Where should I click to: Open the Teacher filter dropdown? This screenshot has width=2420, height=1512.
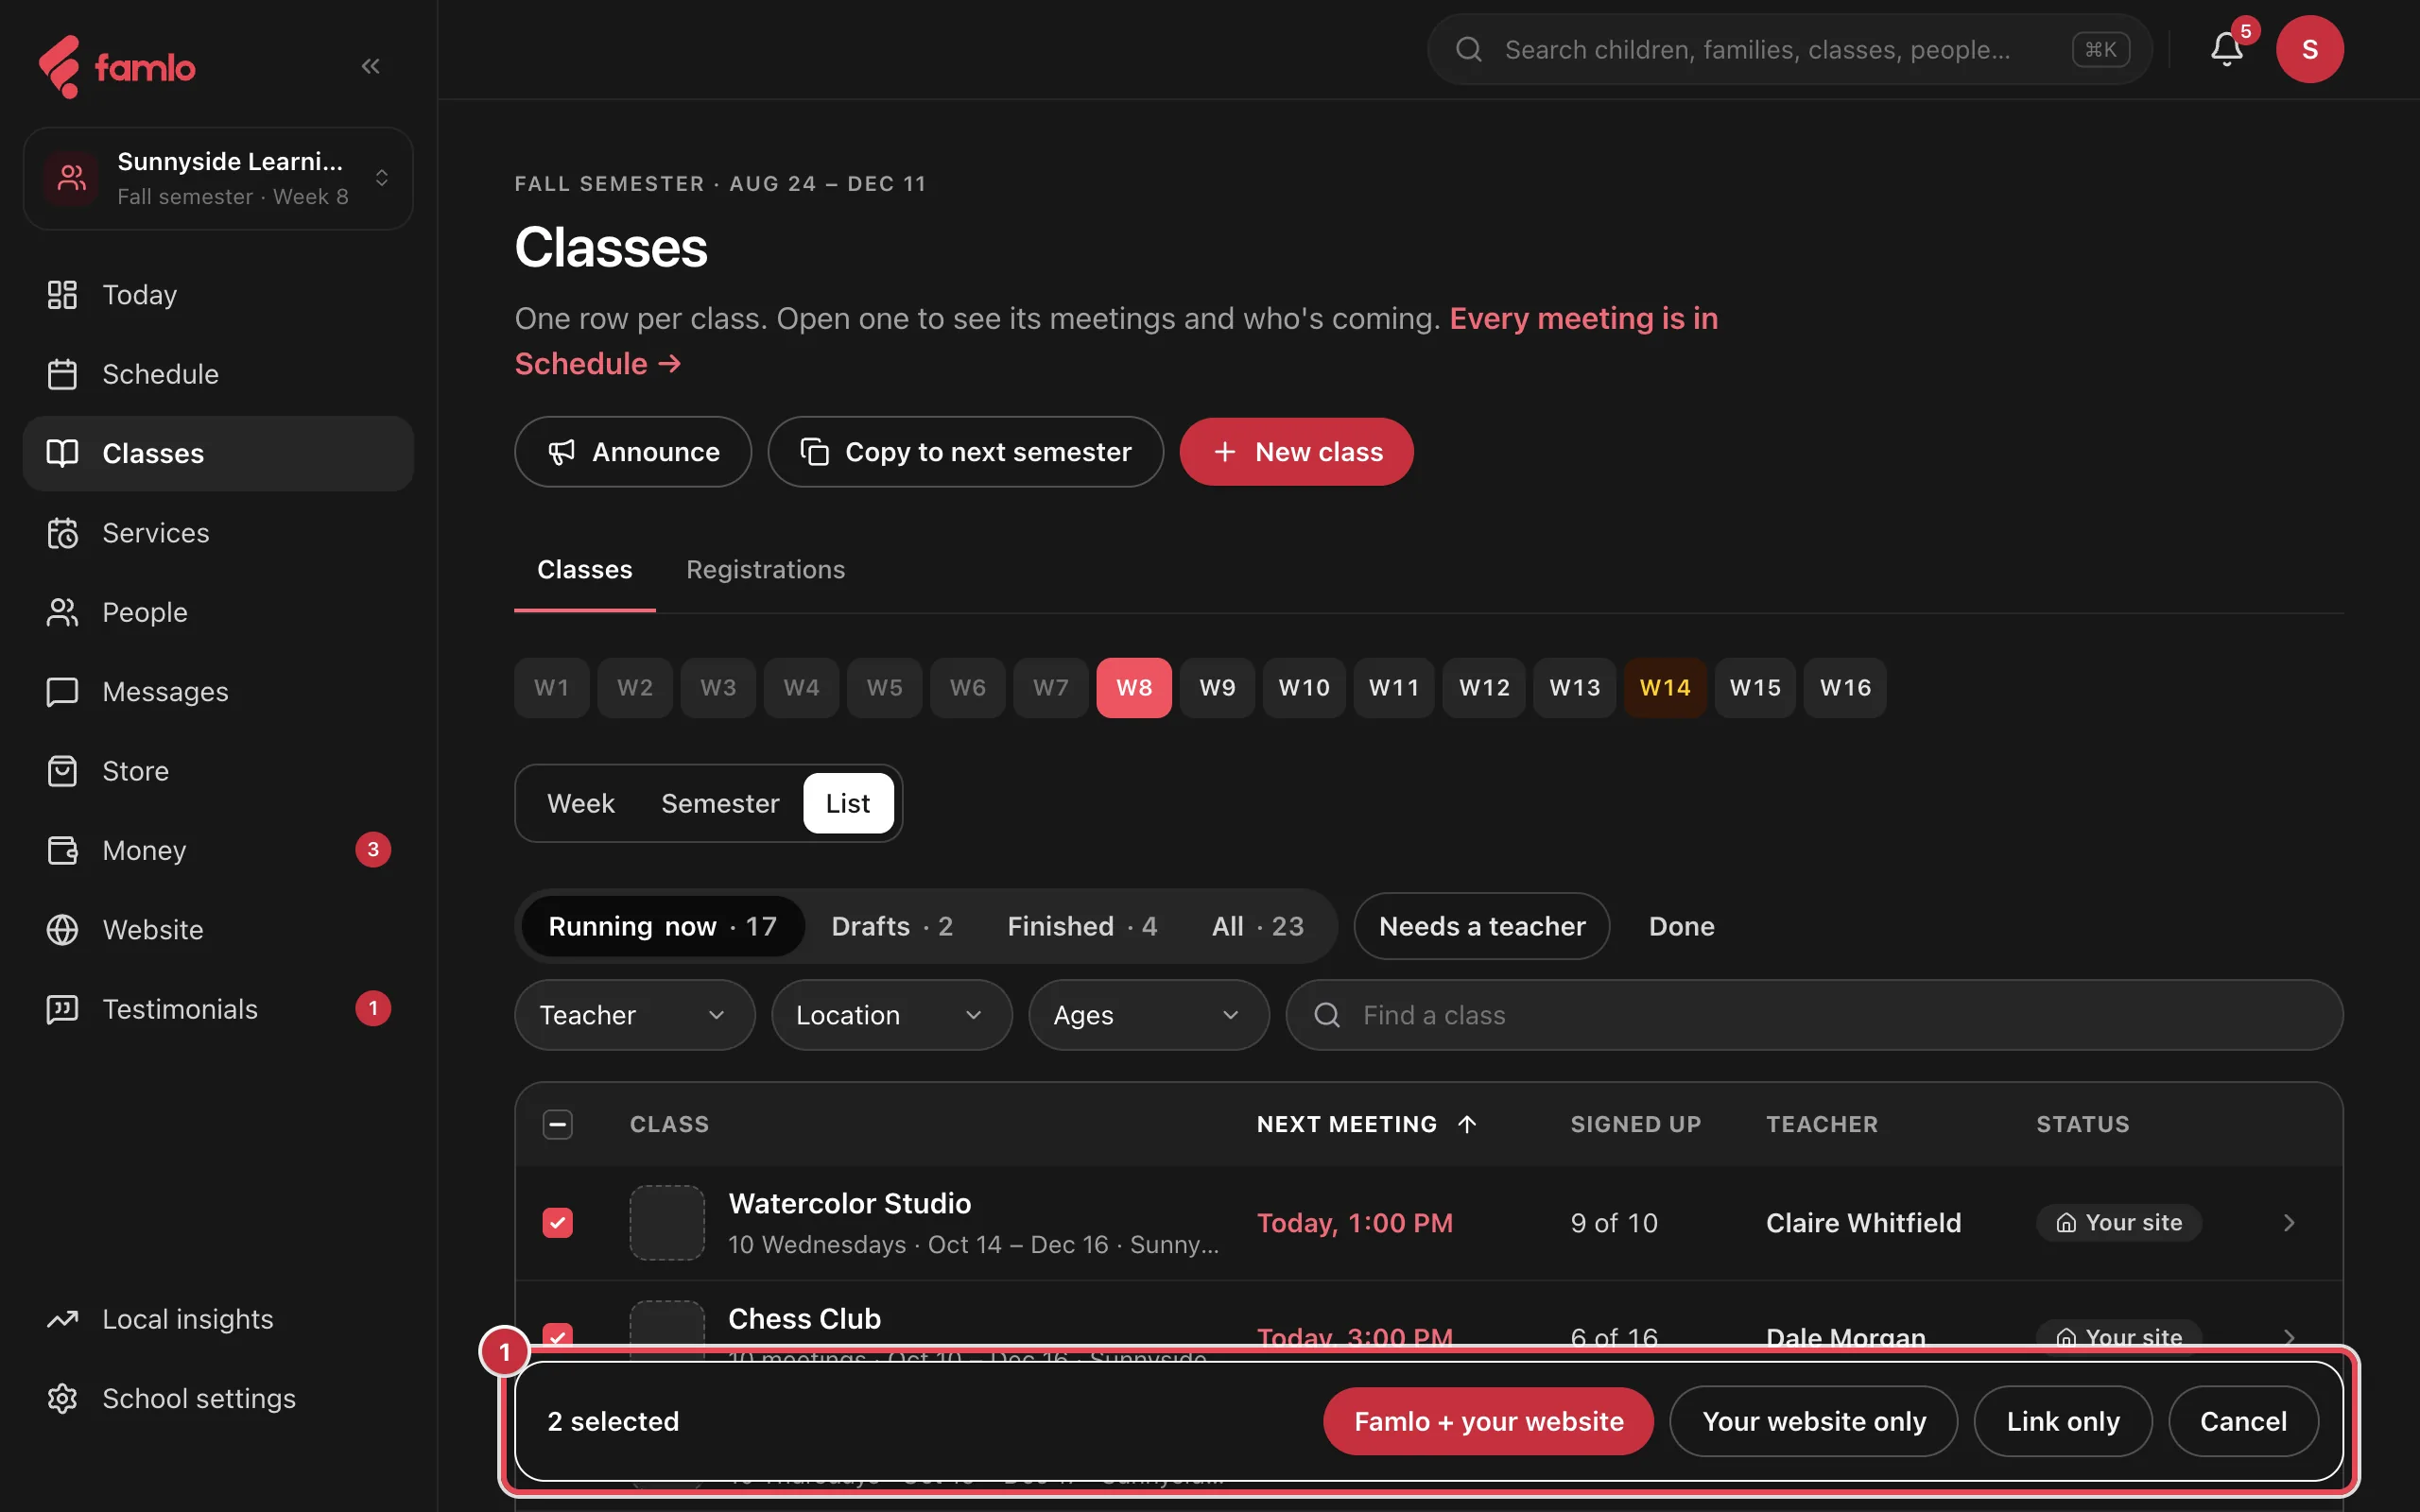coord(634,1015)
